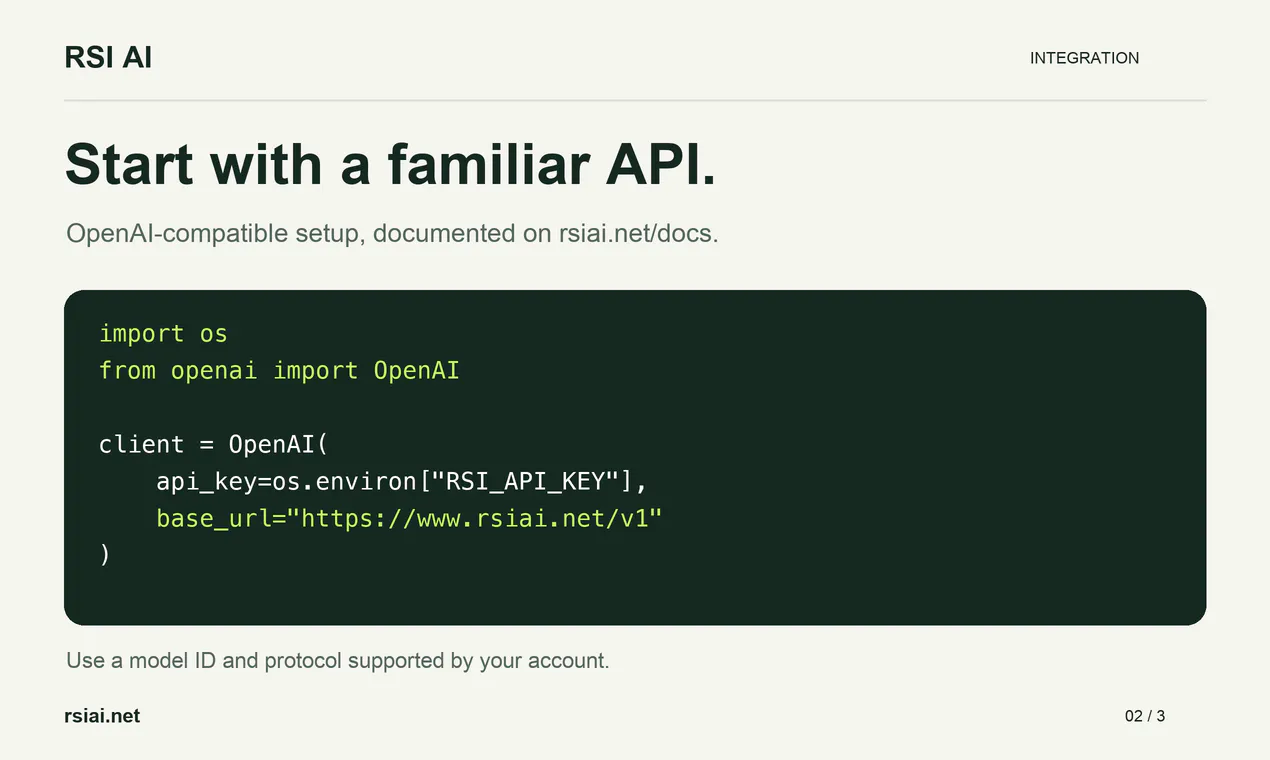The height and width of the screenshot is (760, 1270).
Task: Click the model ID and protocol note
Action: click(337, 661)
